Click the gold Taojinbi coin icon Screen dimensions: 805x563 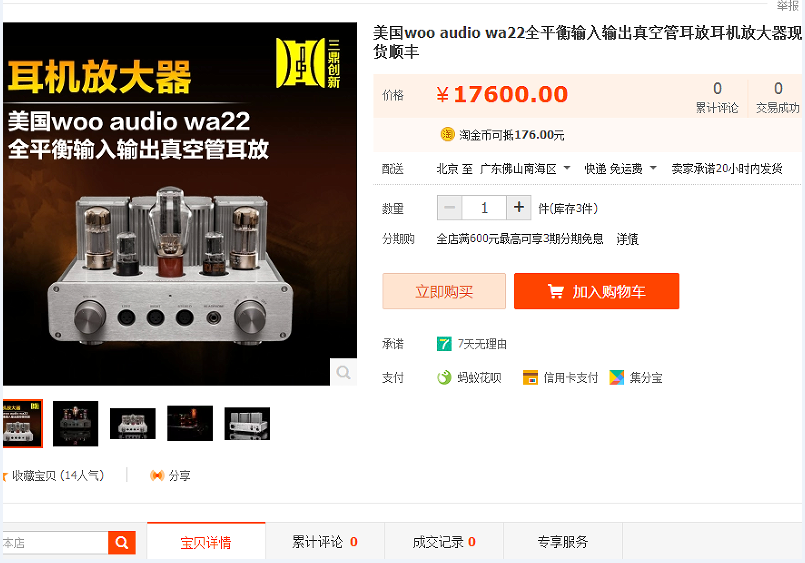tap(448, 134)
